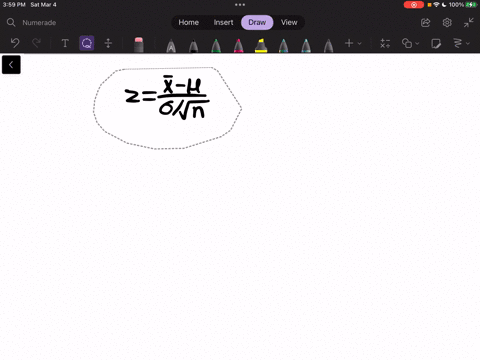Select the Draw tab
Viewport: 480px width, 360px height.
pyautogui.click(x=257, y=22)
